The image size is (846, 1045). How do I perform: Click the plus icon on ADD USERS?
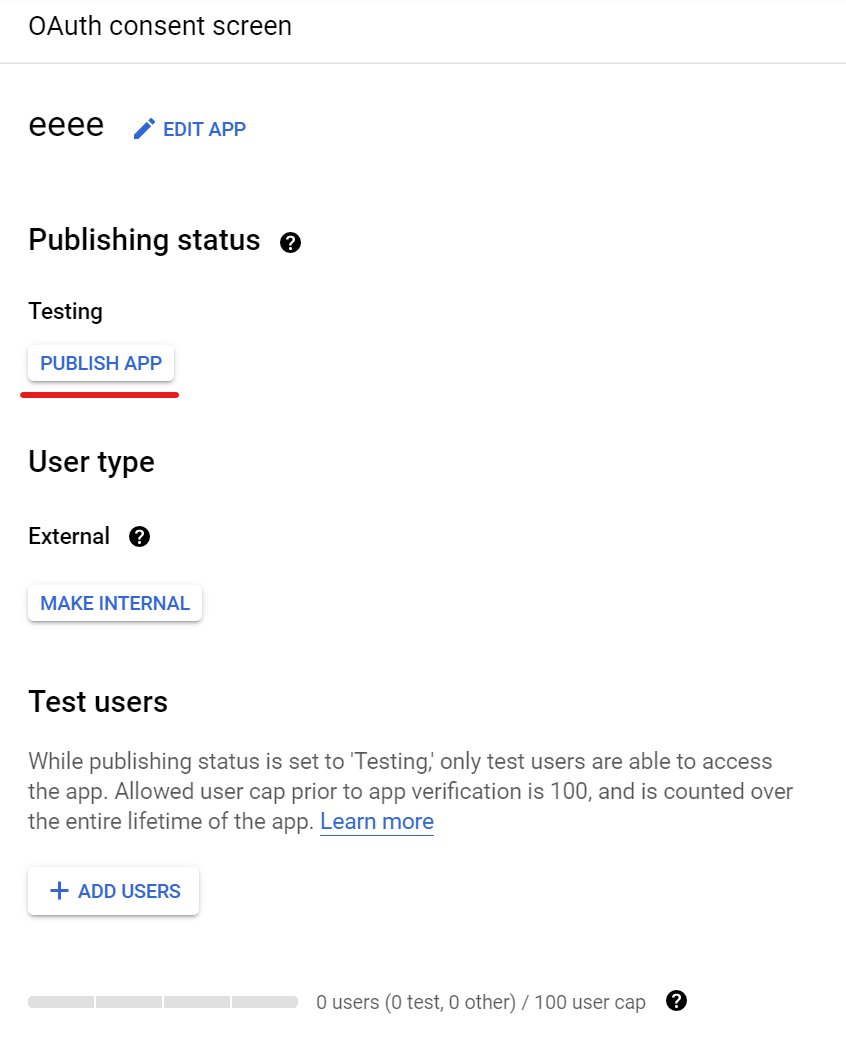pos(59,890)
